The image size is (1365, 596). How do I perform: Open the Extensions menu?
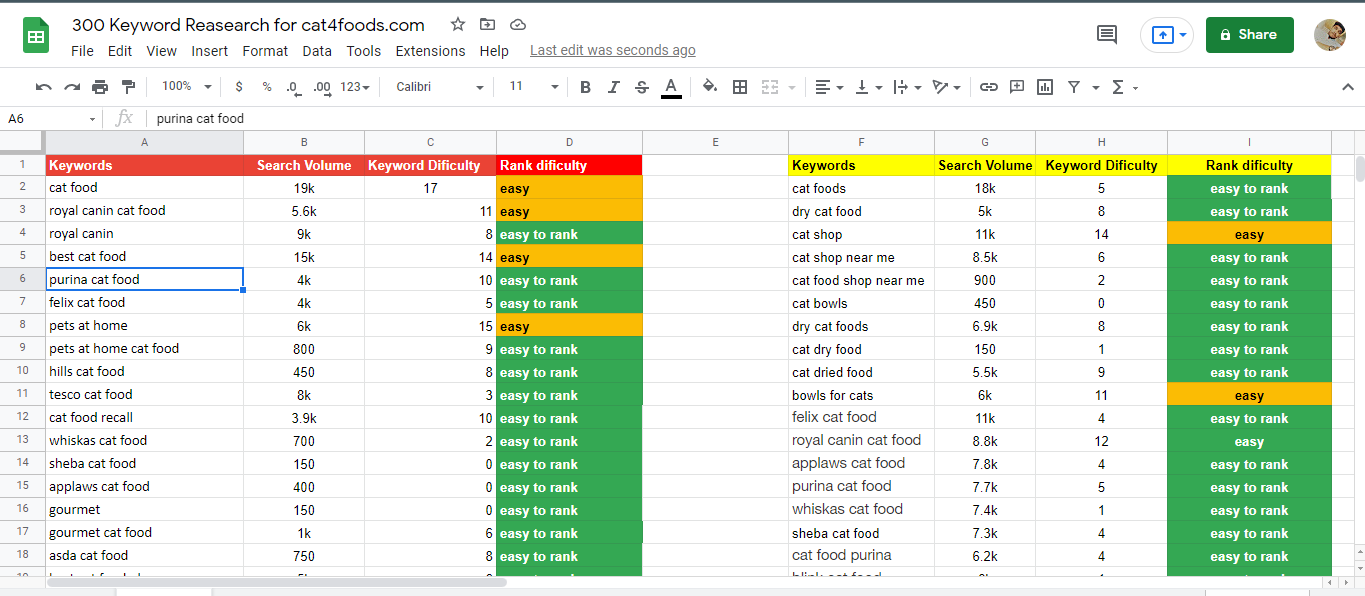(x=431, y=51)
